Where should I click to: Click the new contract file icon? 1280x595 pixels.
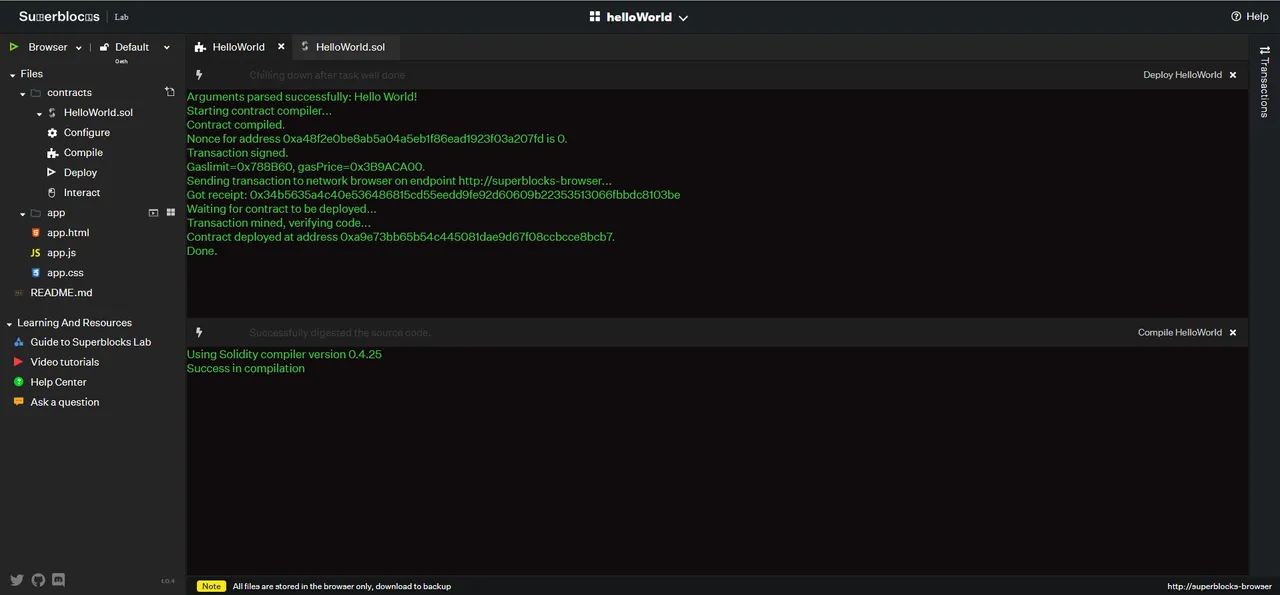point(170,92)
